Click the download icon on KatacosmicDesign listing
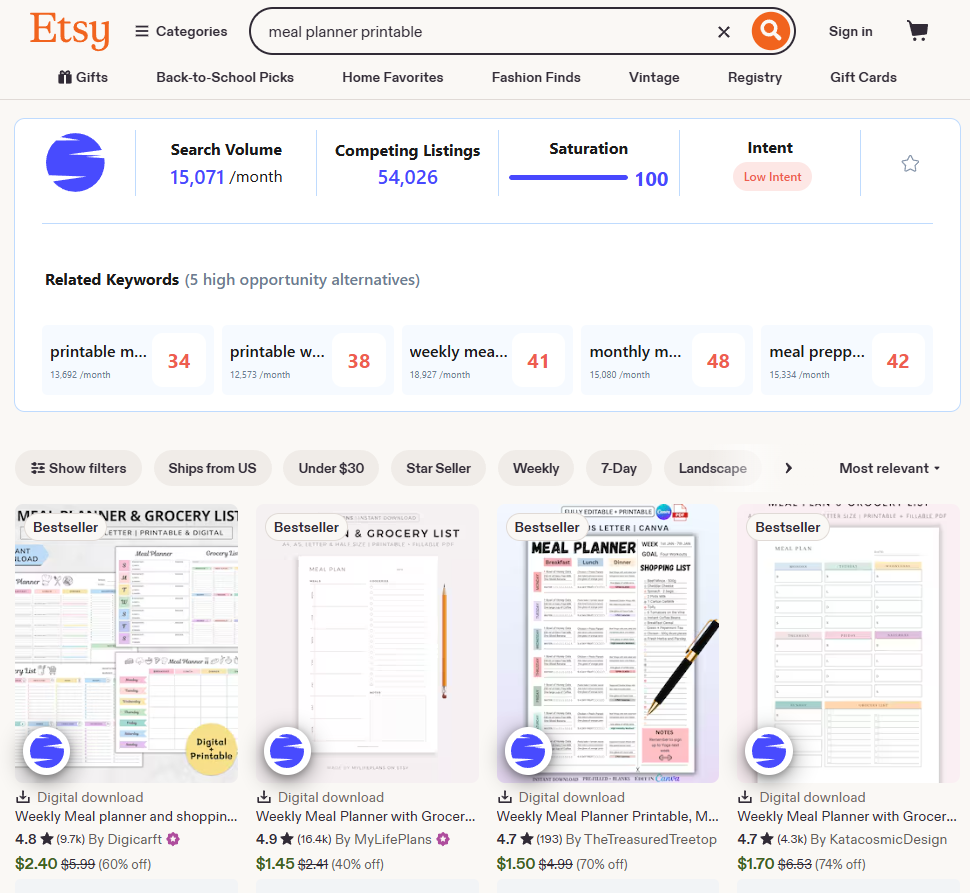Screen dimensions: 970x893 pos(745,797)
